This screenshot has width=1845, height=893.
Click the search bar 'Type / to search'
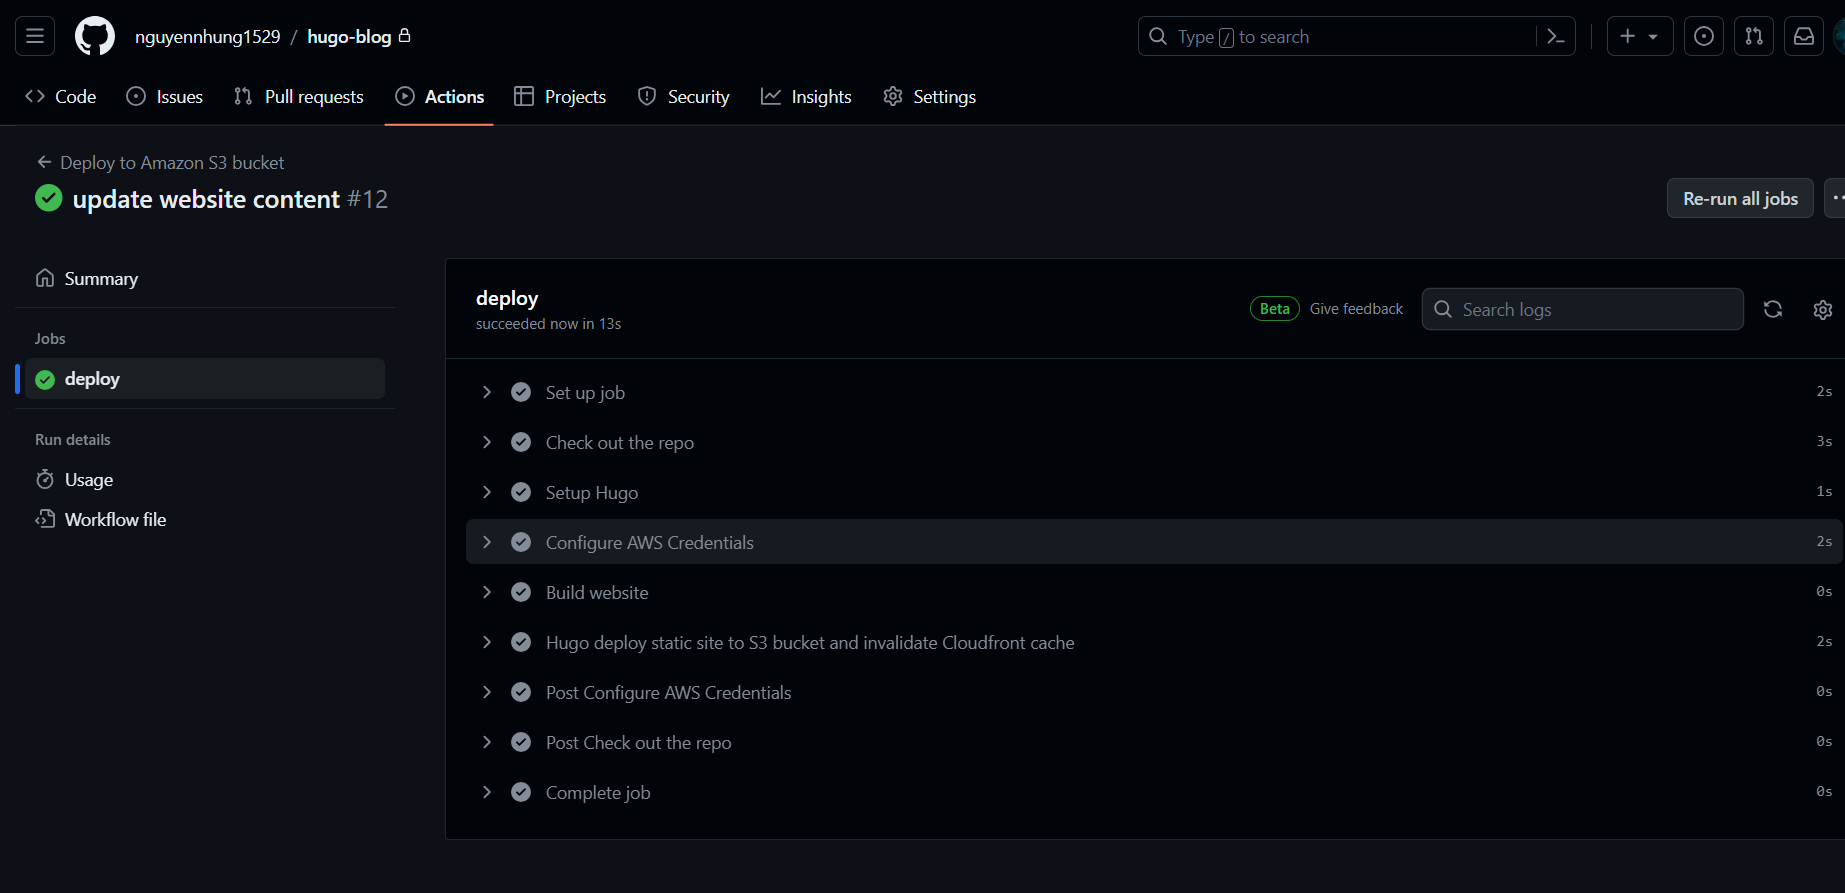point(1356,36)
